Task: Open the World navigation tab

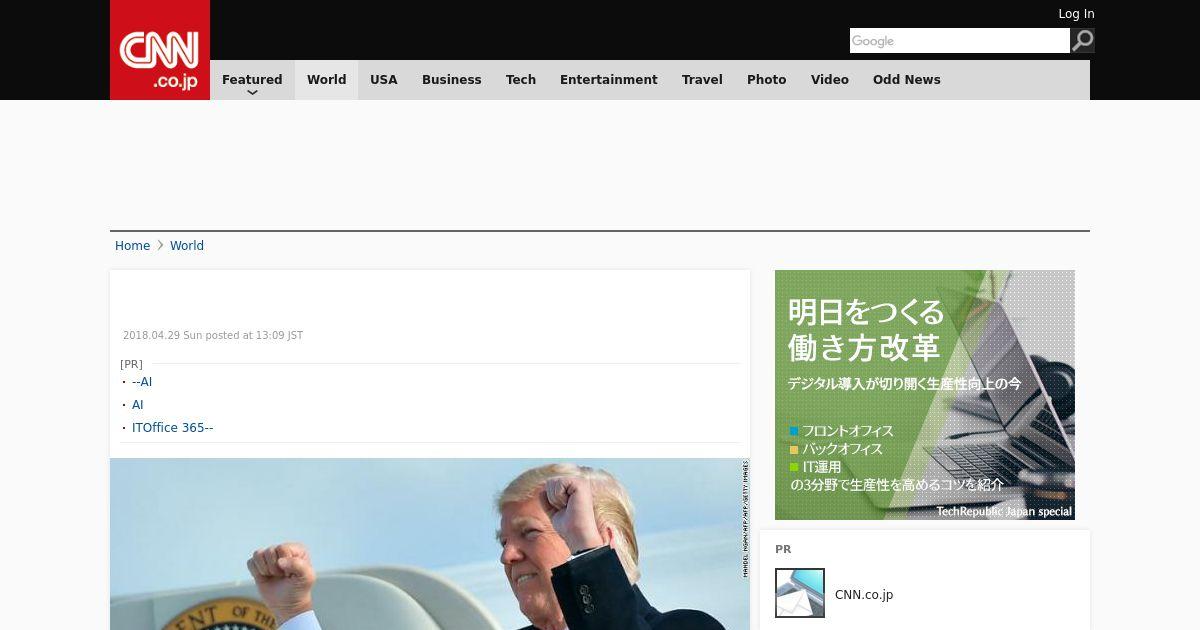Action: (326, 80)
